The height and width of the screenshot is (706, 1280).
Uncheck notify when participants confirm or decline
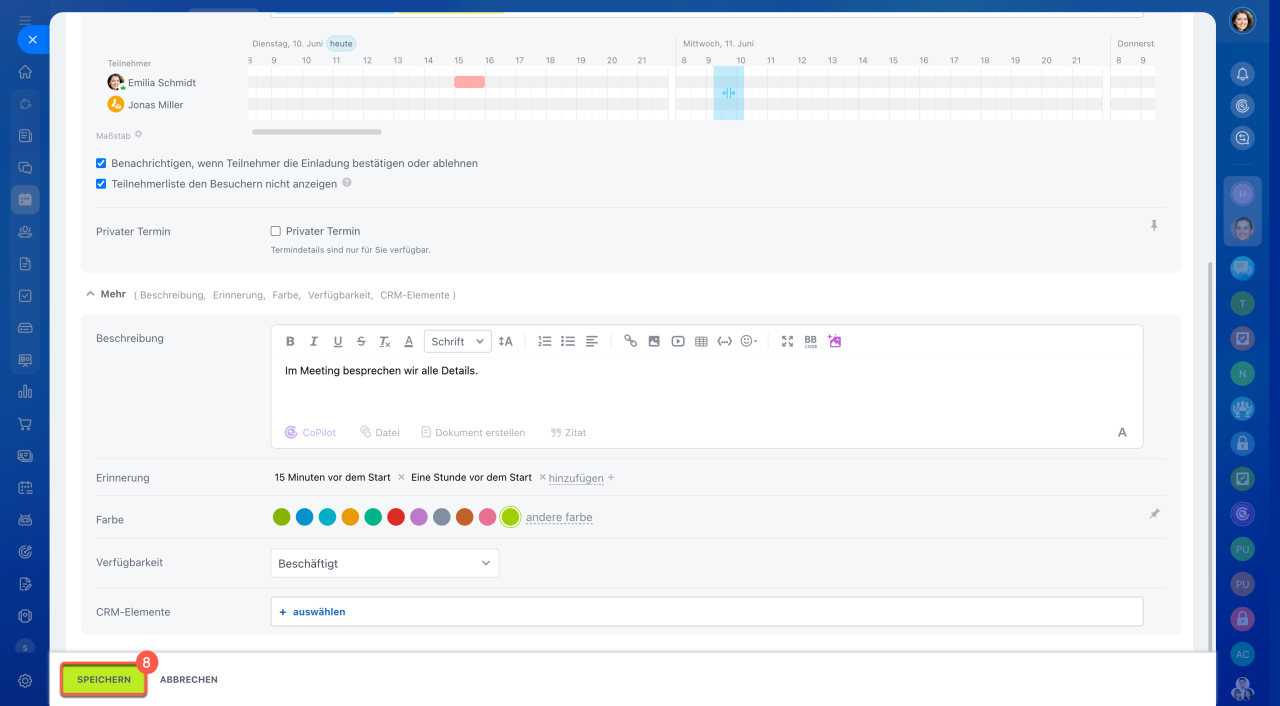[x=101, y=163]
